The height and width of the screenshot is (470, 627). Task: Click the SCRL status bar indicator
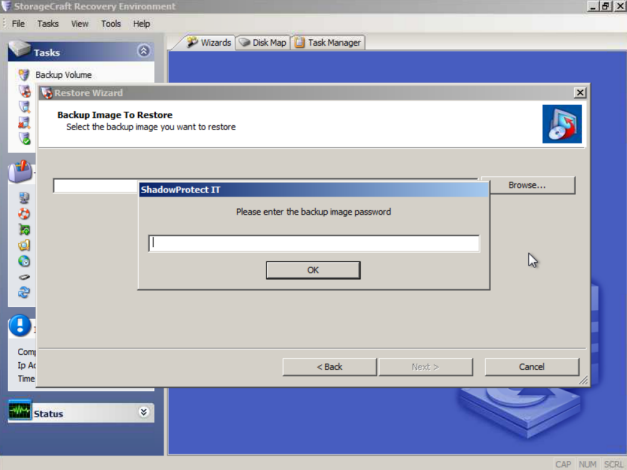point(613,464)
